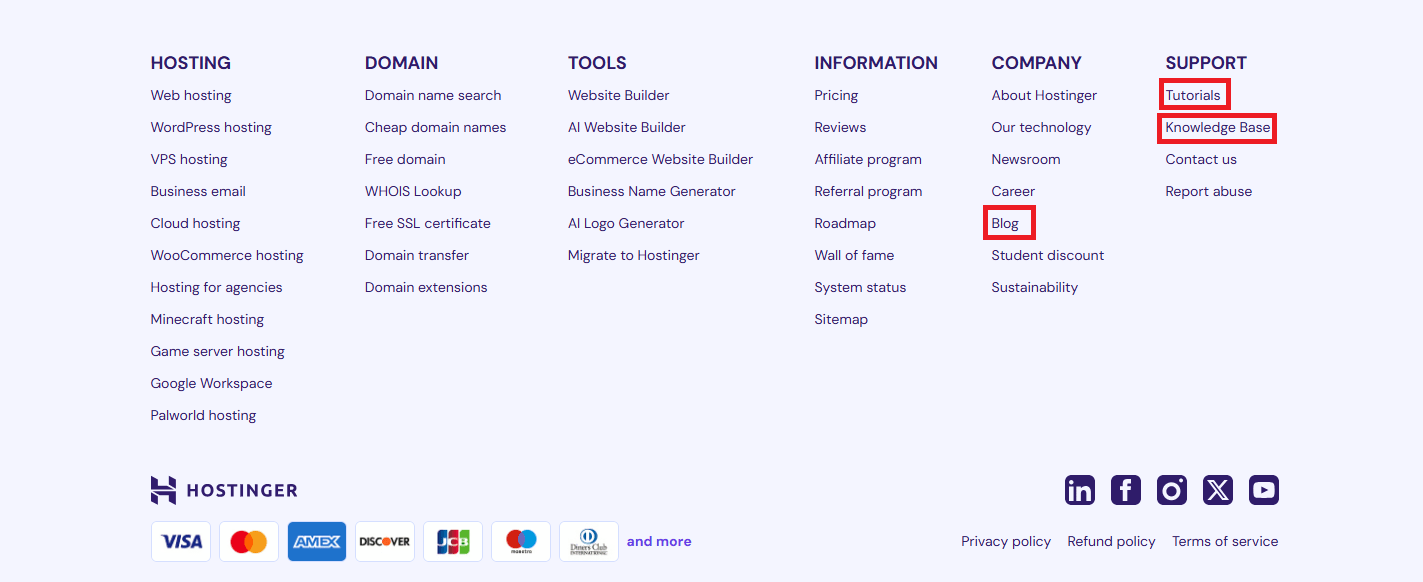Viewport: 1423px width, 582px height.
Task: Go to Google Workspace link
Action: pos(212,383)
